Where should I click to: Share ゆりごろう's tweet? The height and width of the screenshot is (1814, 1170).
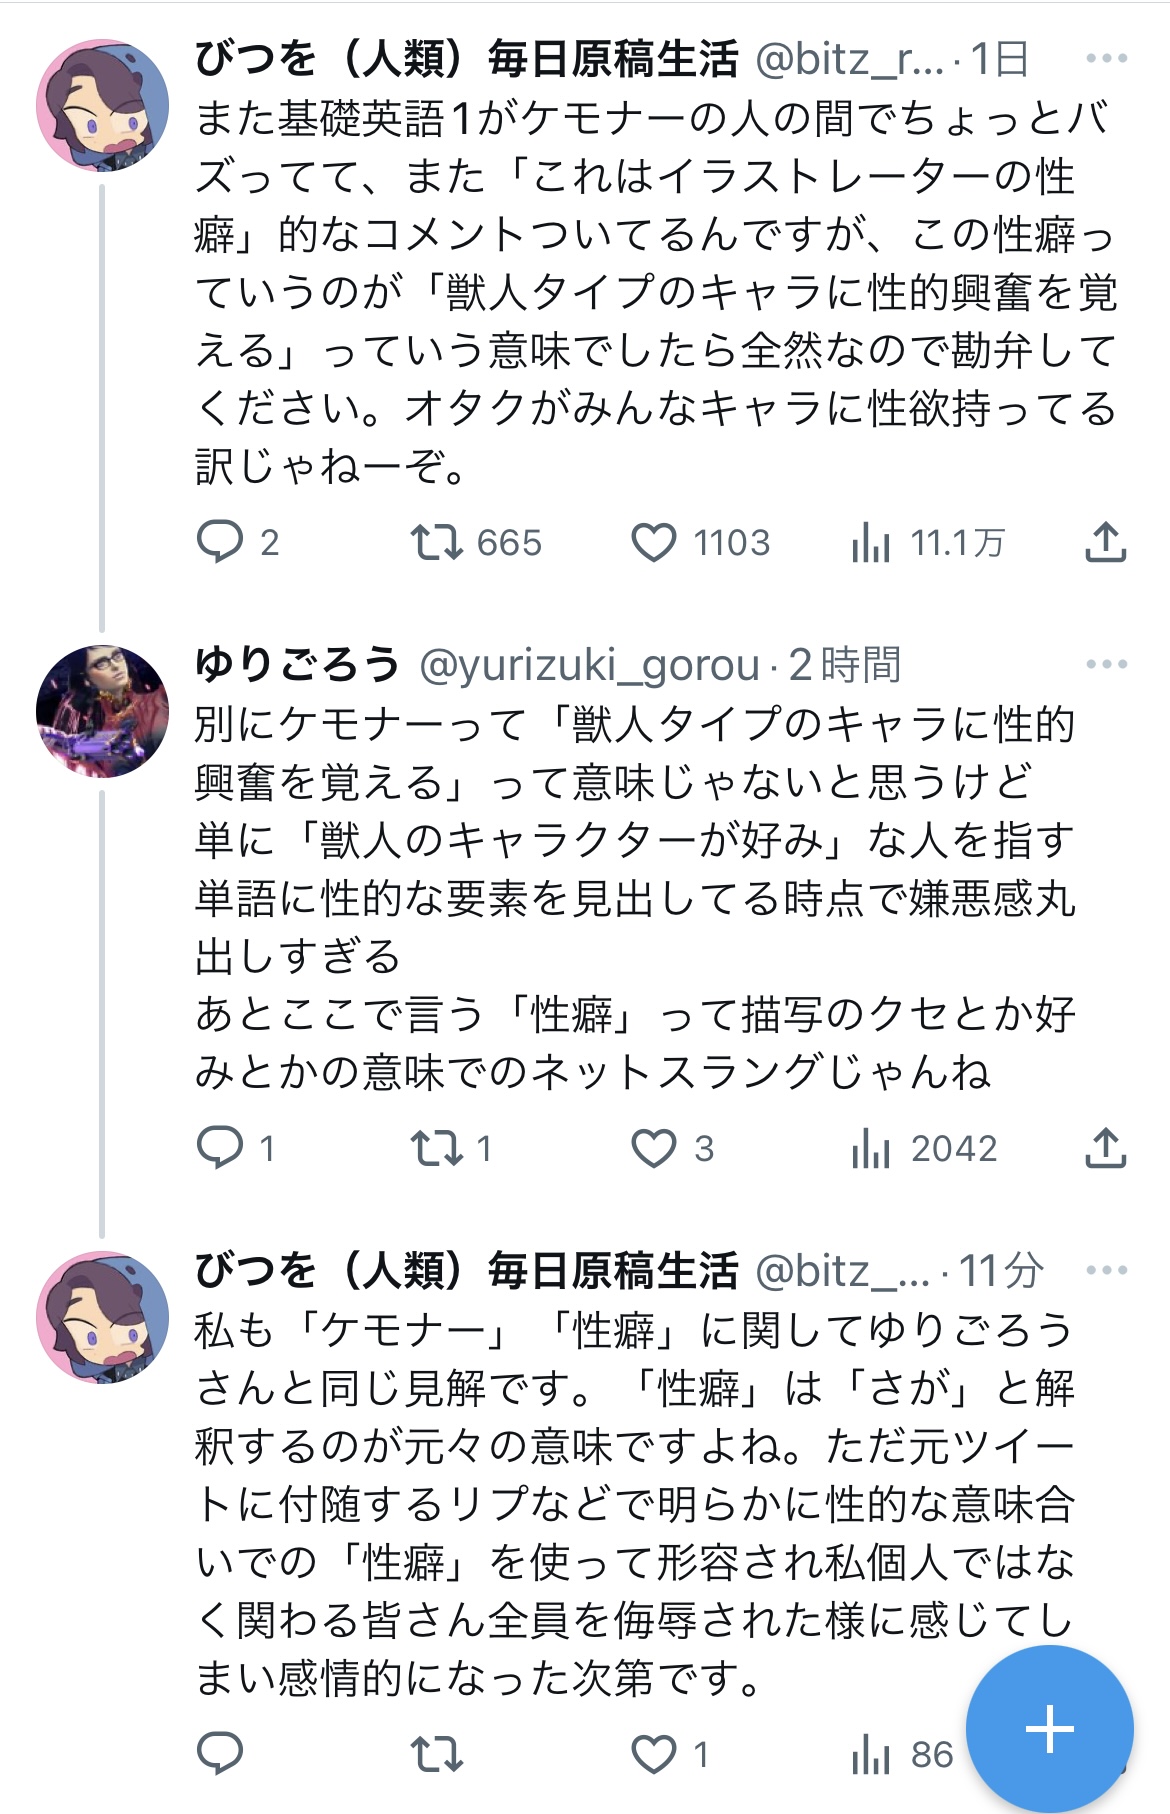click(1106, 1148)
